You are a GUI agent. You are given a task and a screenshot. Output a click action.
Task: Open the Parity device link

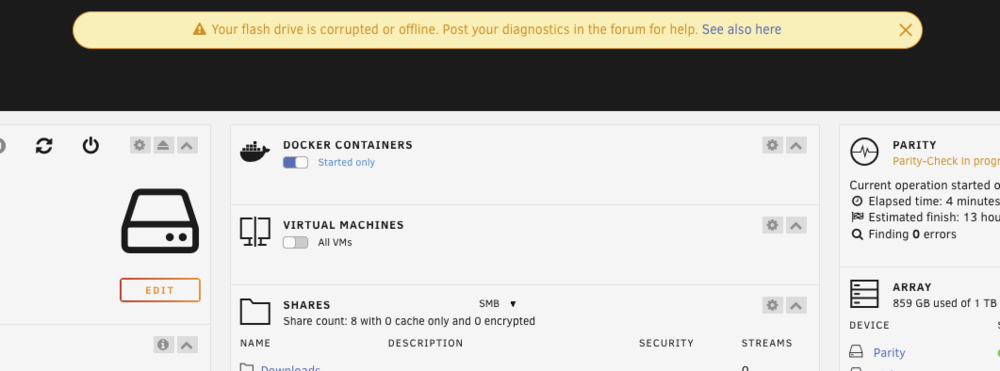click(x=889, y=353)
